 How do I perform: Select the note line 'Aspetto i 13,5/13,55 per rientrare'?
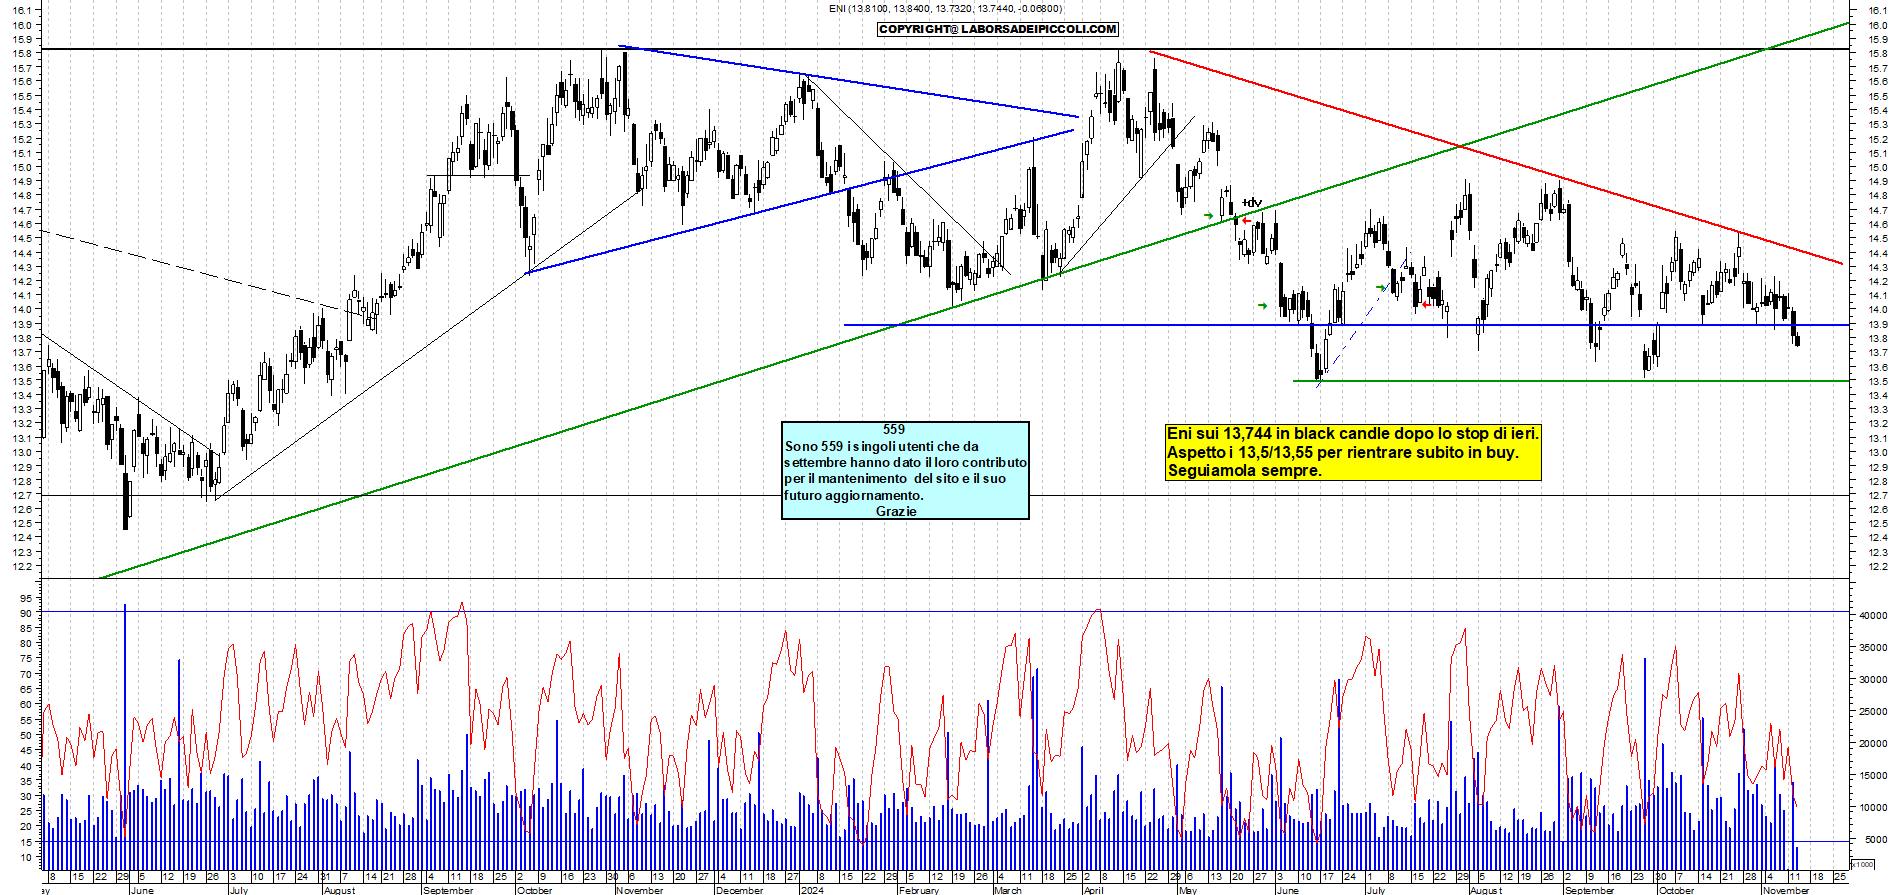(1341, 452)
